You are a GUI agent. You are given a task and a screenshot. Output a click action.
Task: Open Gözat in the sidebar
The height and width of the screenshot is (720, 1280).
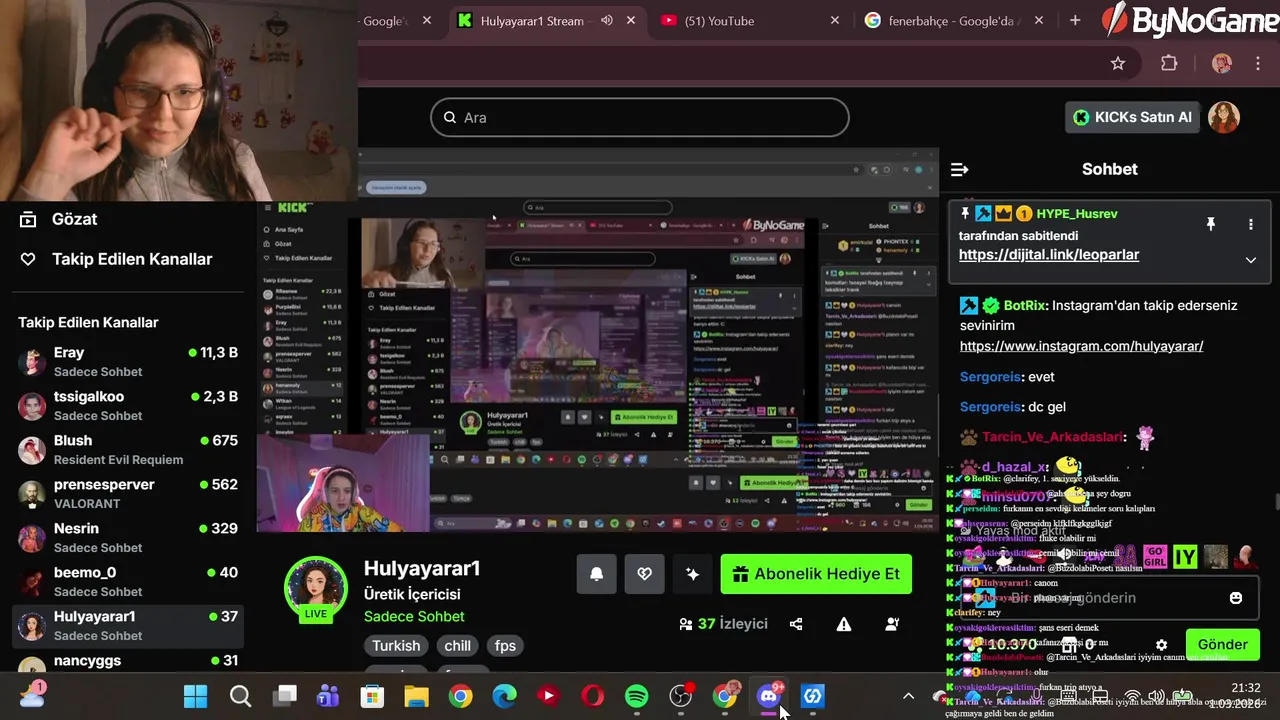click(128, 219)
